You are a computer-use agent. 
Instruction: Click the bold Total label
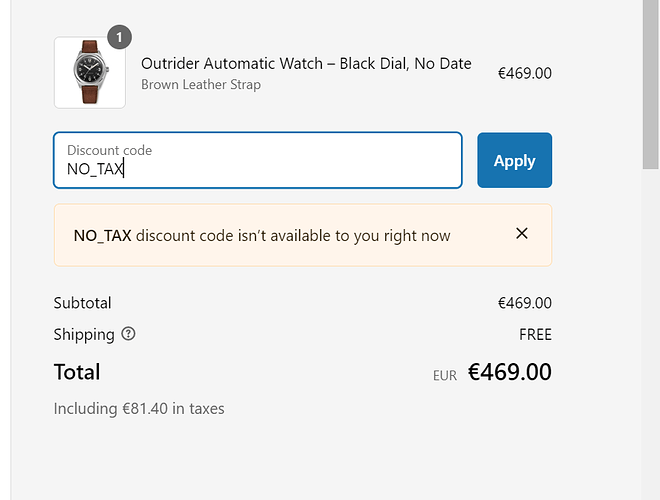coord(77,372)
